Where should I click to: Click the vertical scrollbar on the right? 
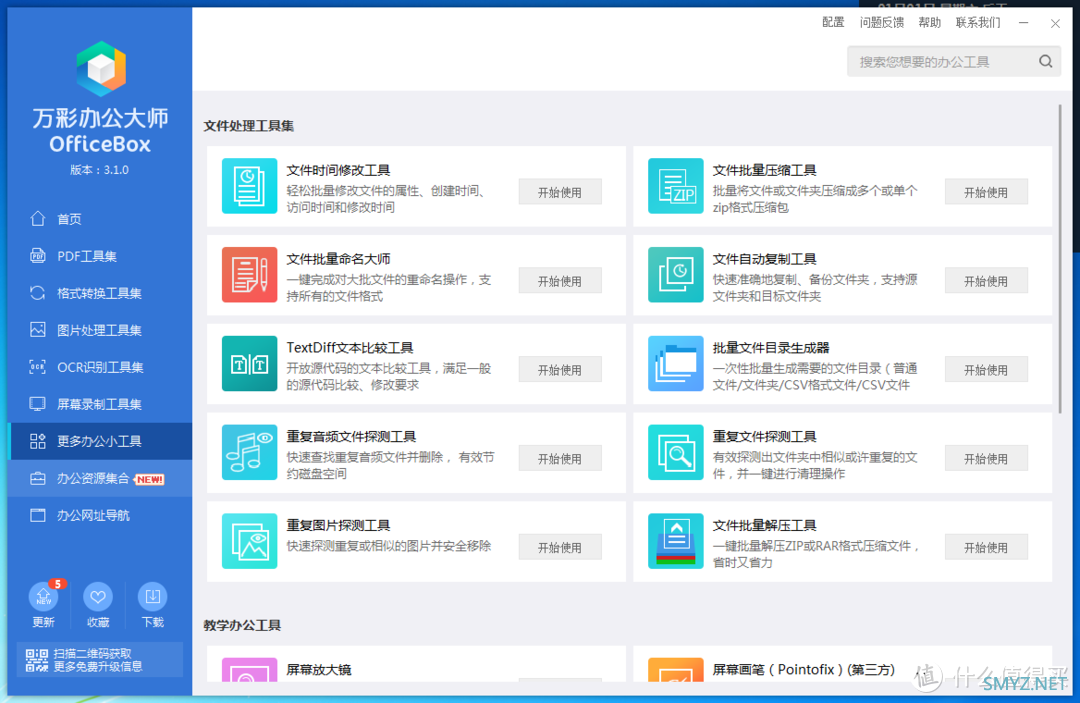coord(1059,258)
